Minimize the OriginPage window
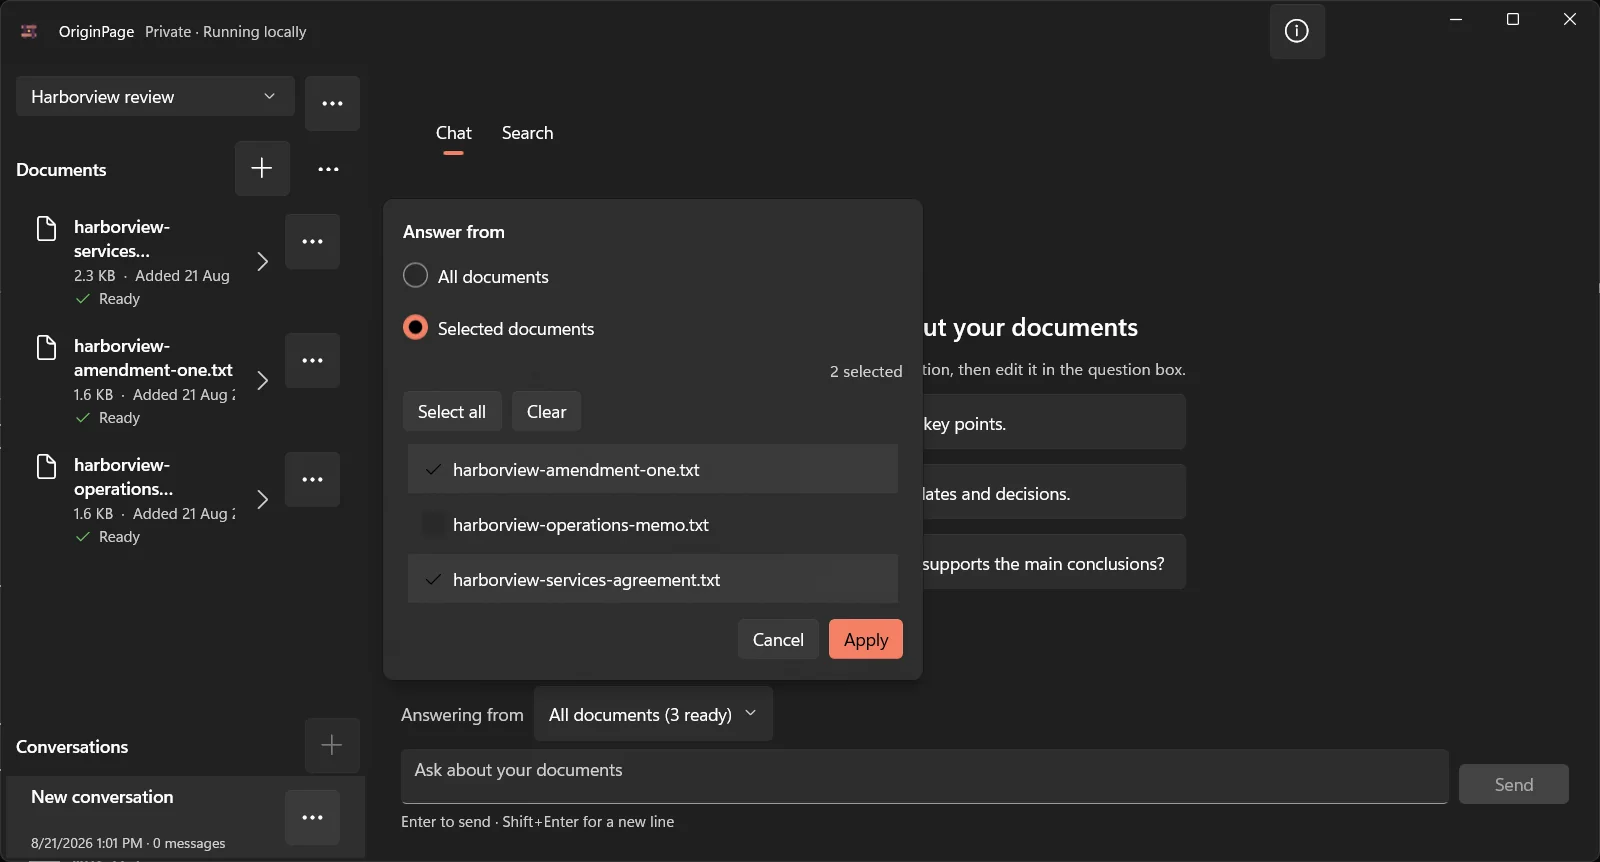The image size is (1600, 862). click(x=1456, y=19)
